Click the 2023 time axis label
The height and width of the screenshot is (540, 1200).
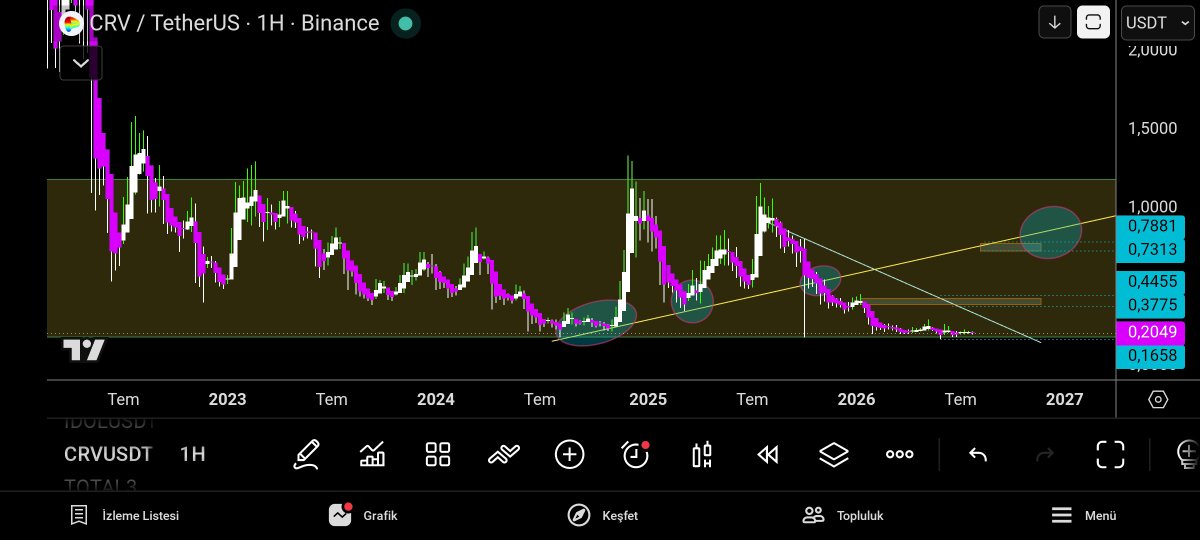(x=227, y=399)
